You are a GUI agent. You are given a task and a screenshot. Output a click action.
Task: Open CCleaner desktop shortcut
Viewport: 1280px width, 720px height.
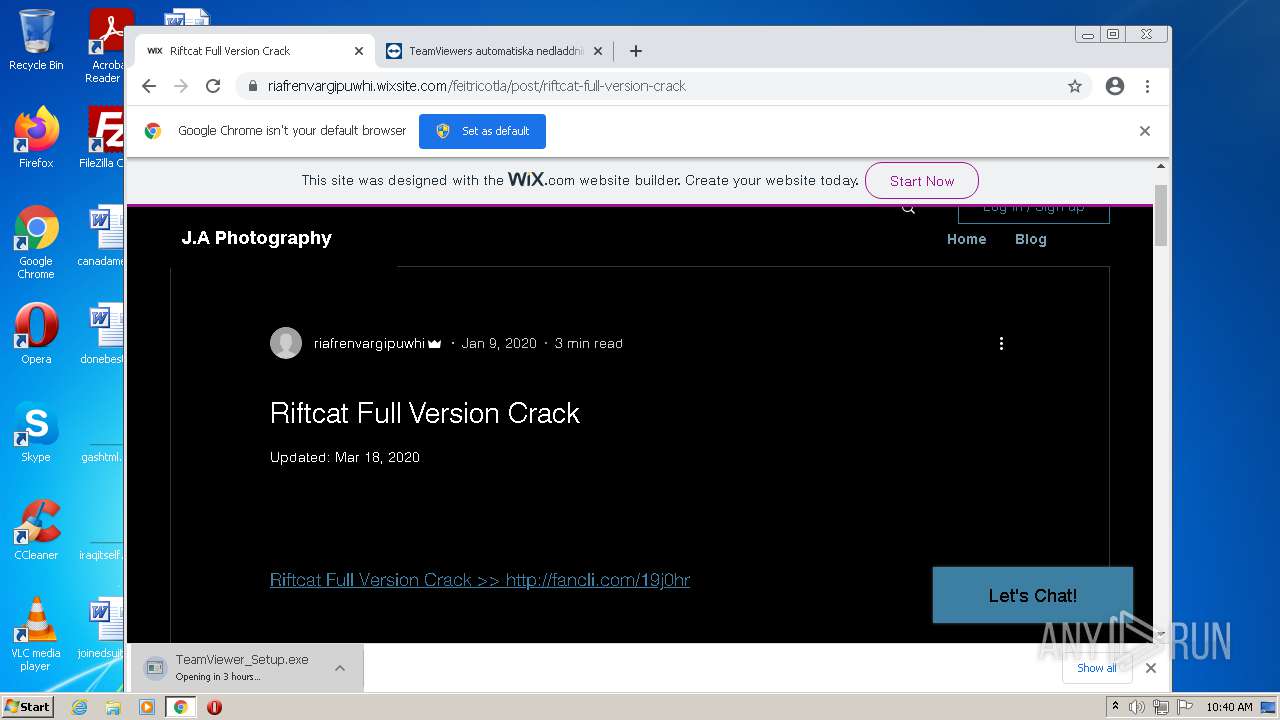pyautogui.click(x=36, y=529)
